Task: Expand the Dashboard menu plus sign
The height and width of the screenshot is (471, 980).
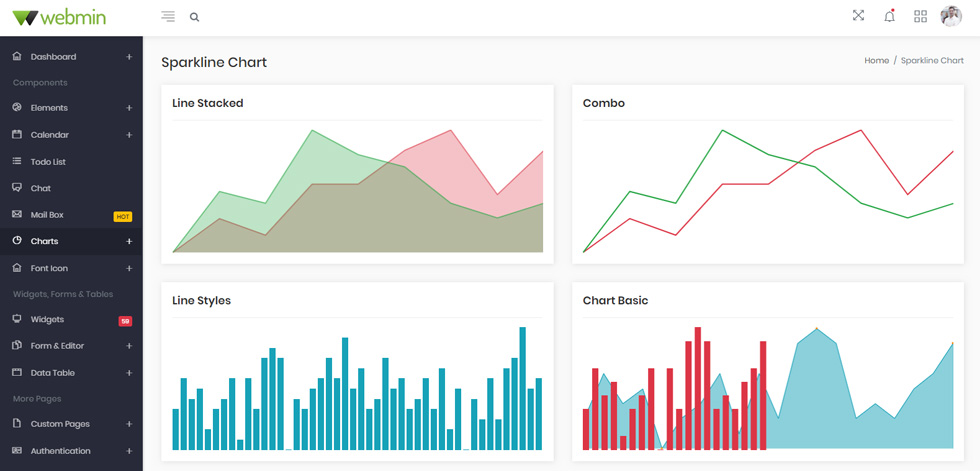Action: 129,57
